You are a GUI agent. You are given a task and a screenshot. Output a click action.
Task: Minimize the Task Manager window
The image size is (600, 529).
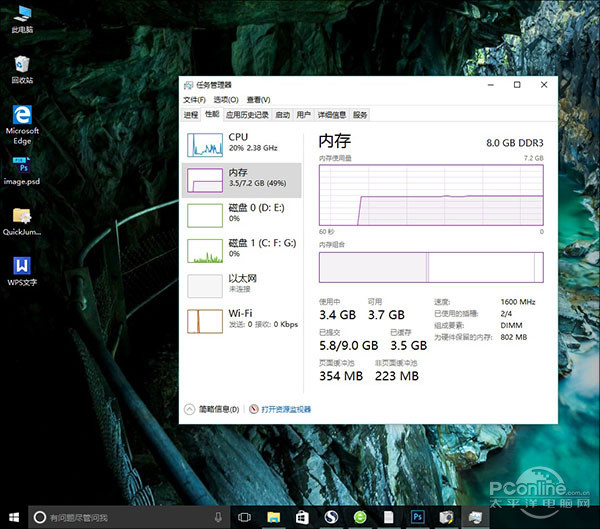491,85
